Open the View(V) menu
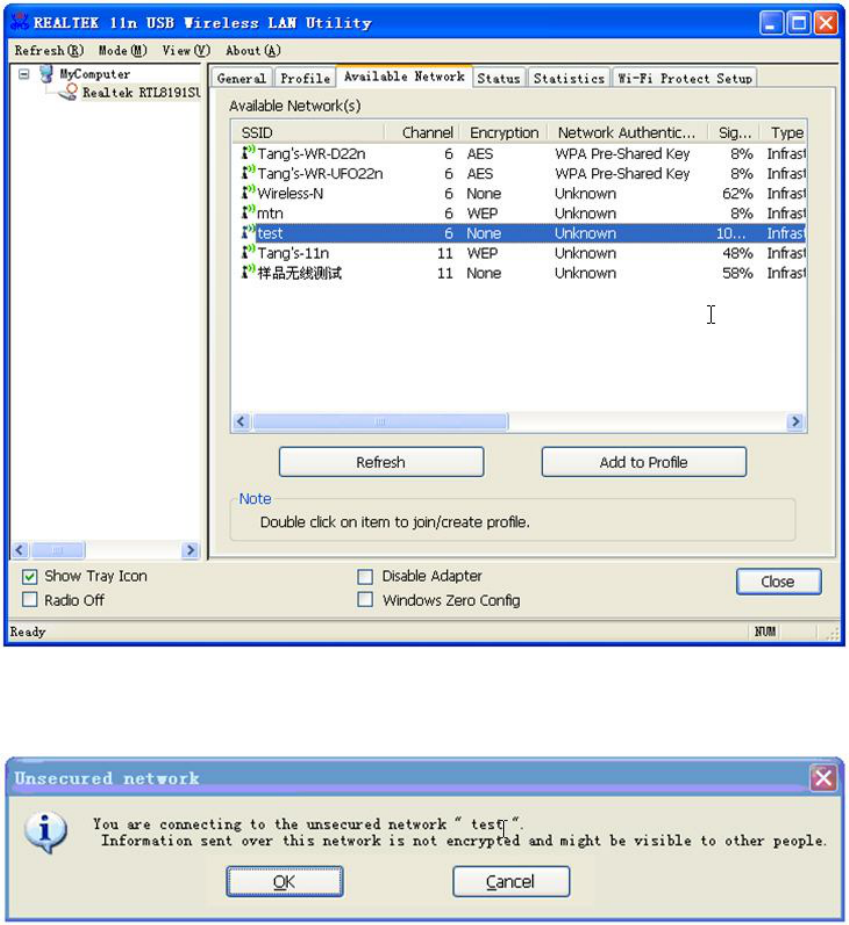Viewport: 849px width, 925px height. (x=186, y=51)
